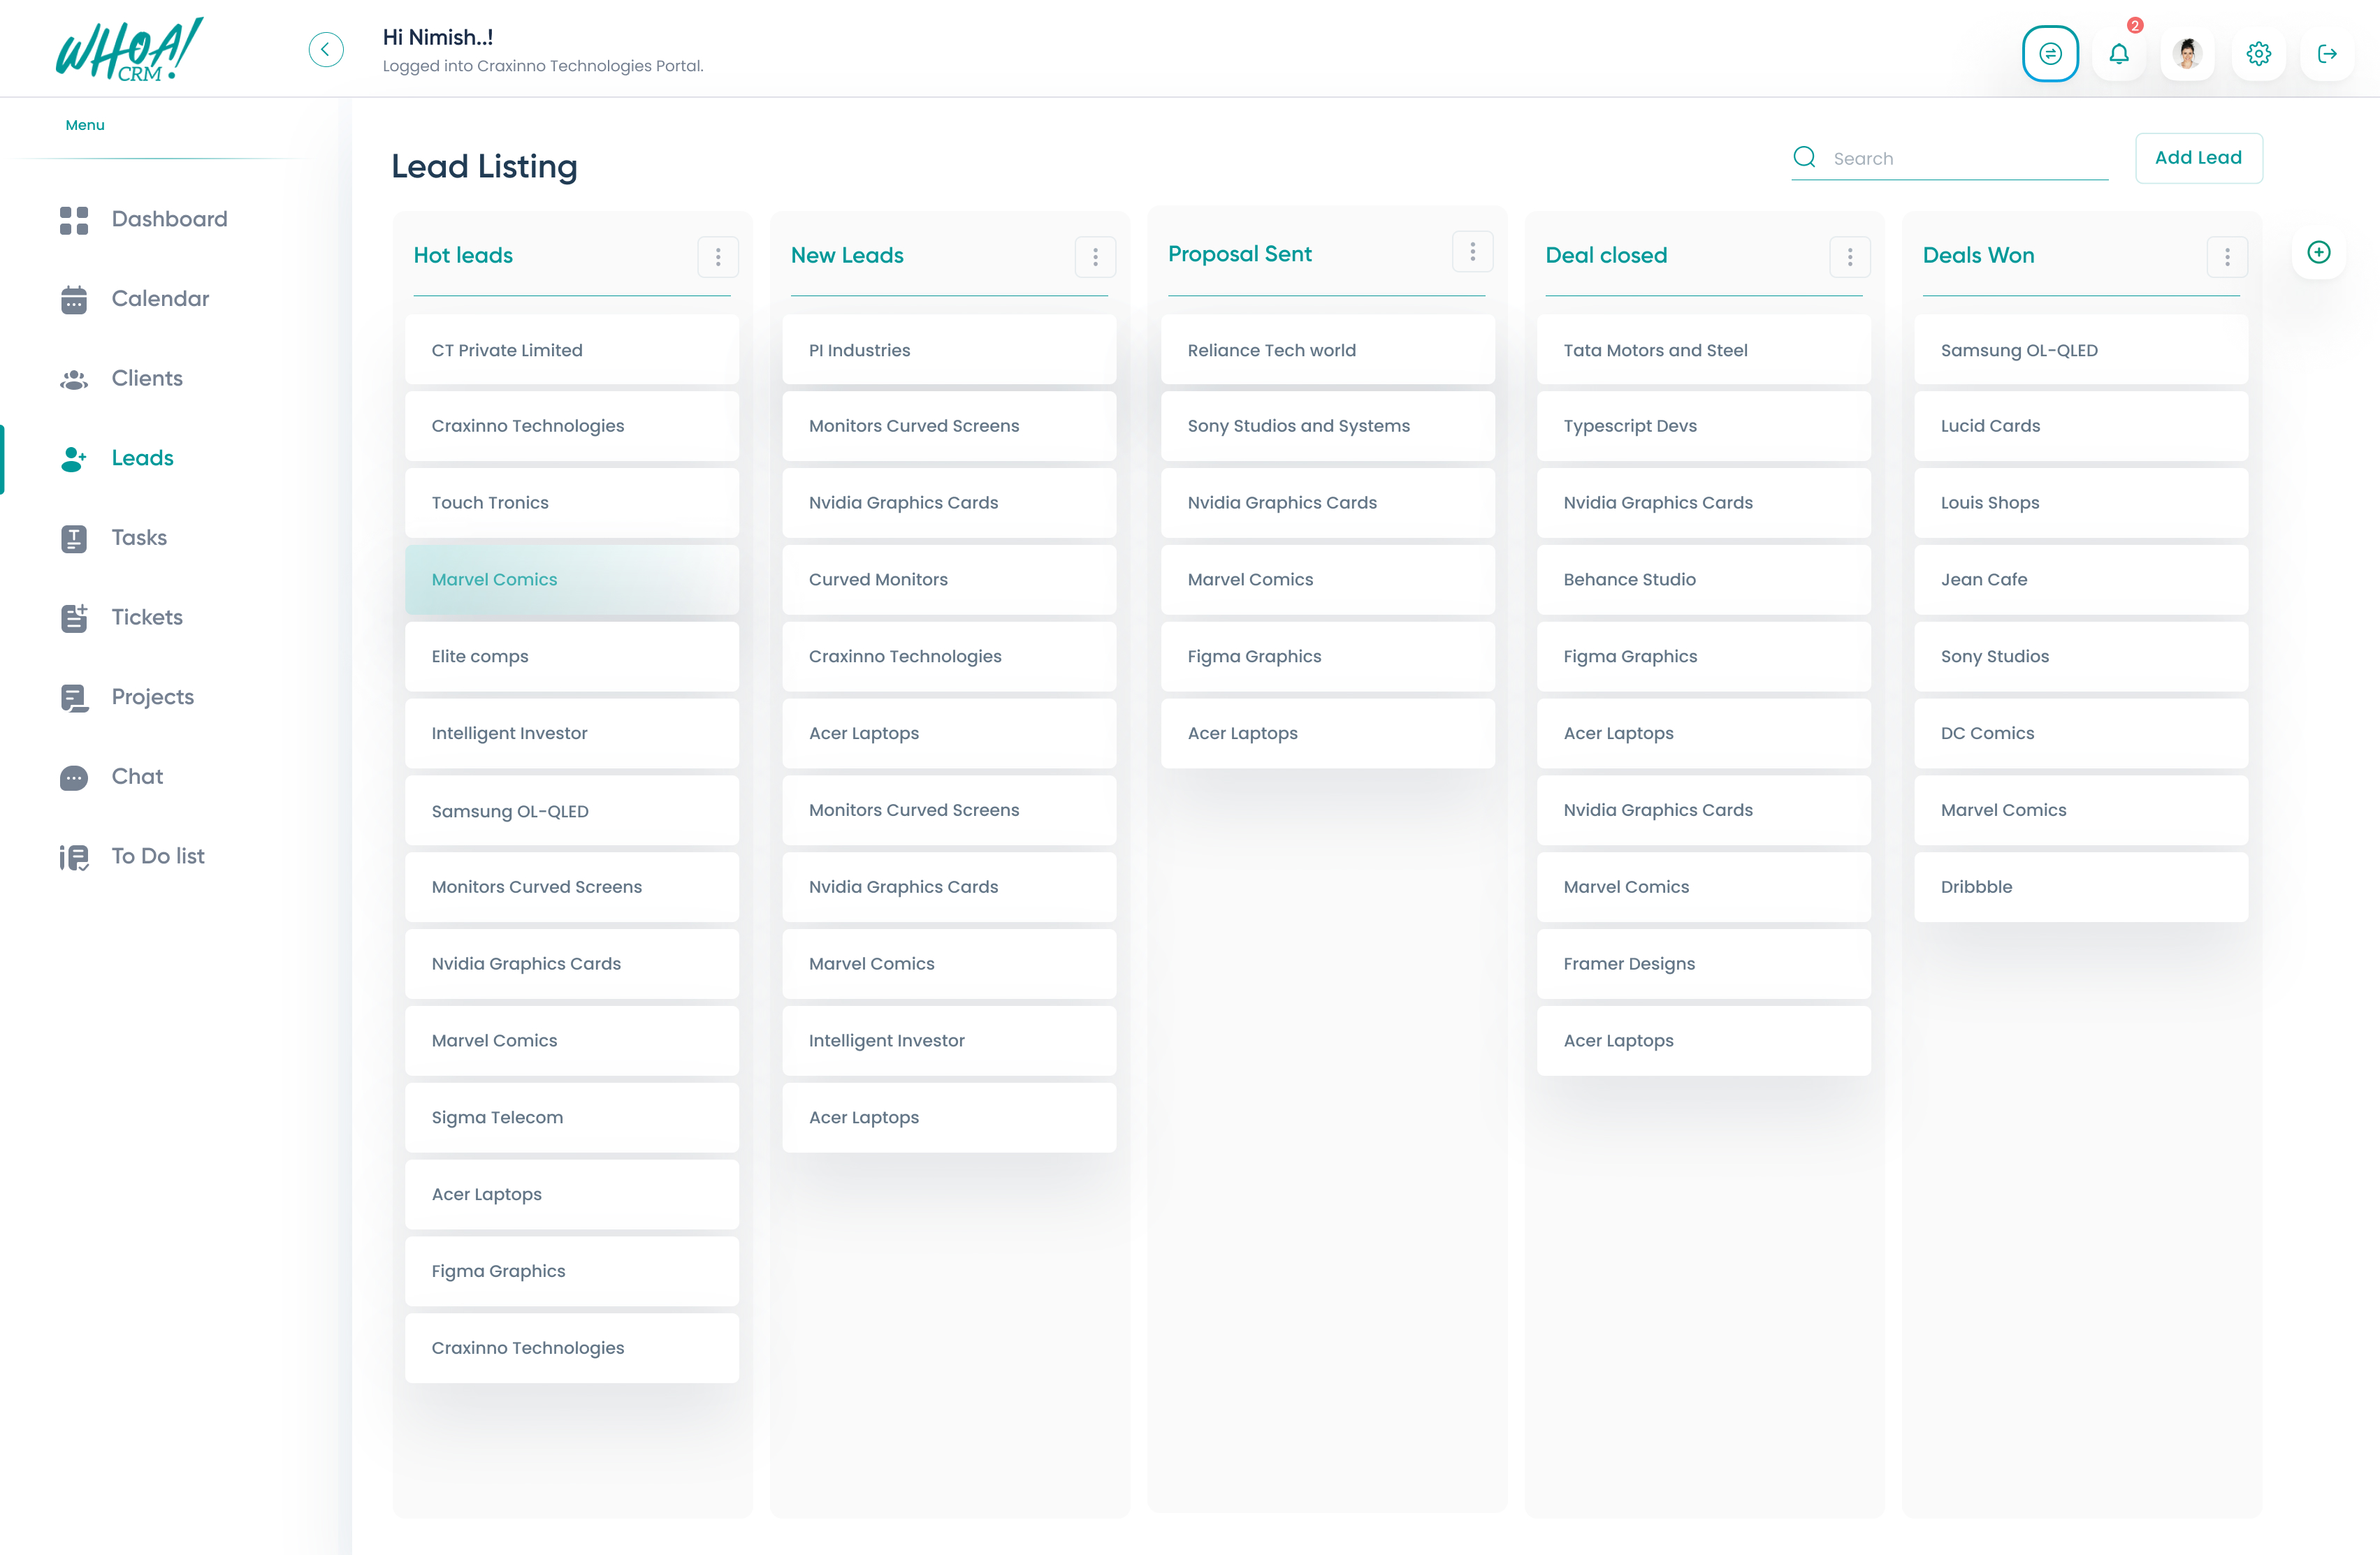This screenshot has width=2380, height=1555.
Task: Open Tasks menu item
Action: click(139, 538)
